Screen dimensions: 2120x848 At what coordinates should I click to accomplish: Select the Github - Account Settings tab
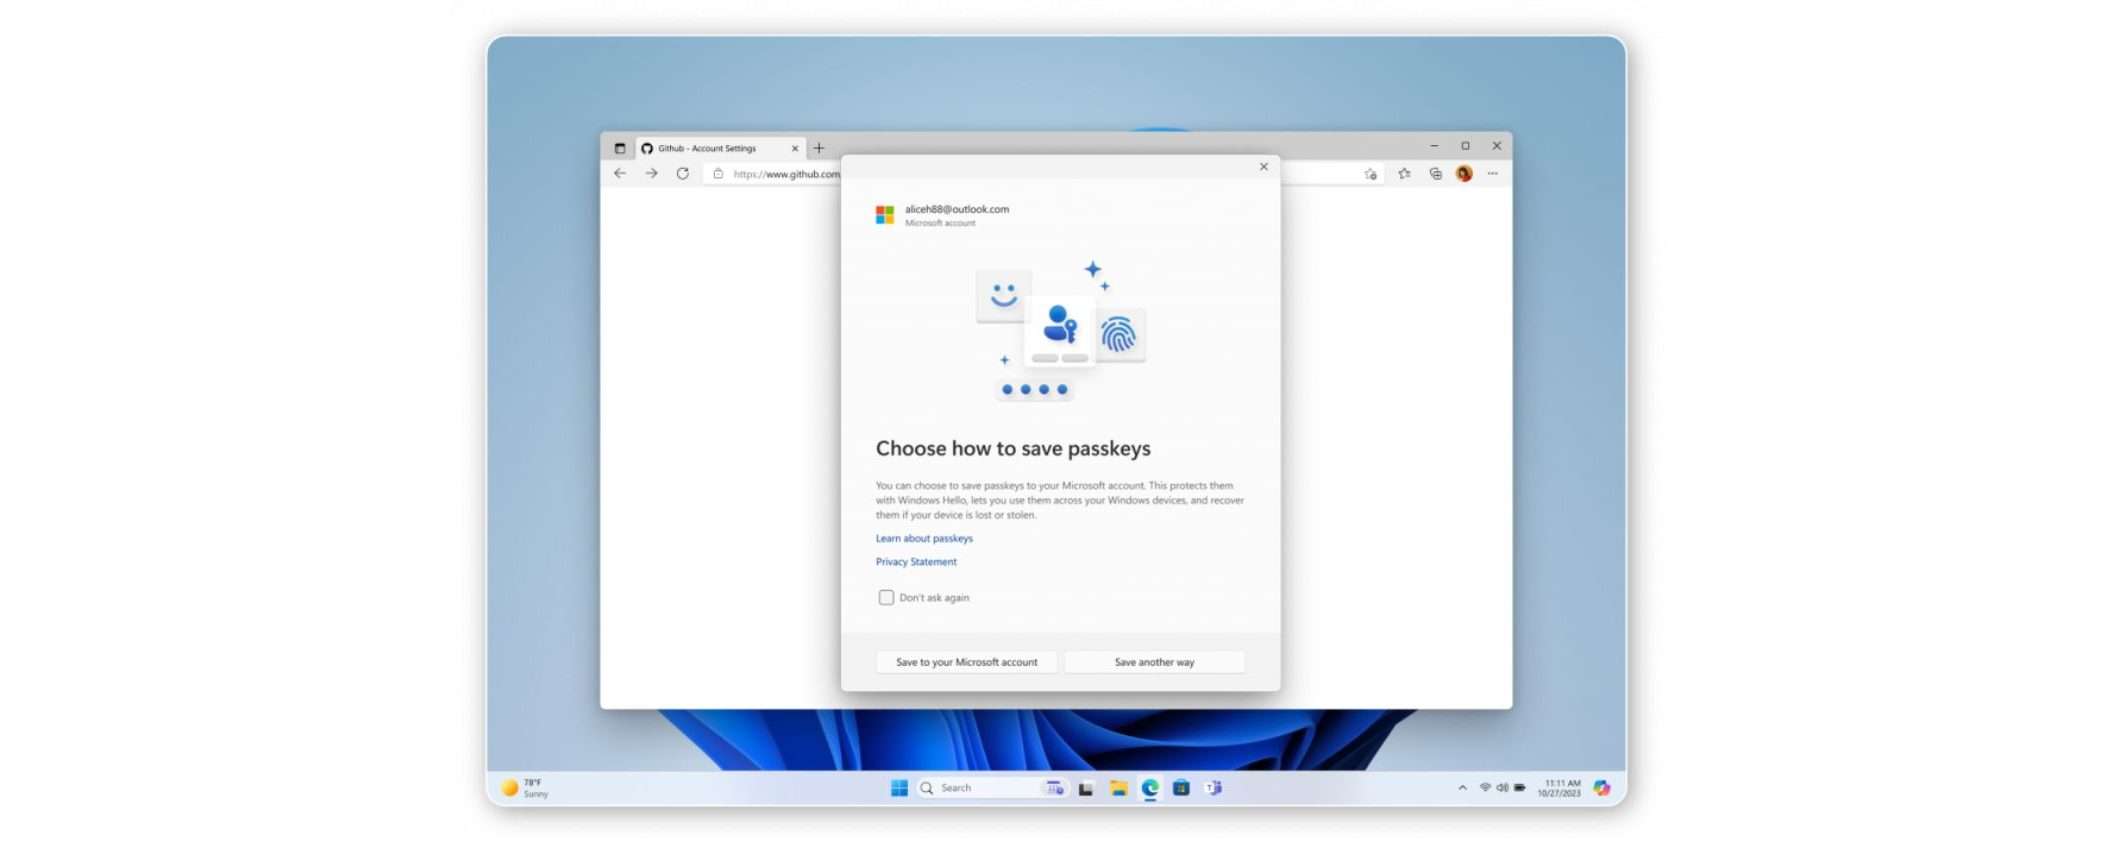pyautogui.click(x=720, y=148)
